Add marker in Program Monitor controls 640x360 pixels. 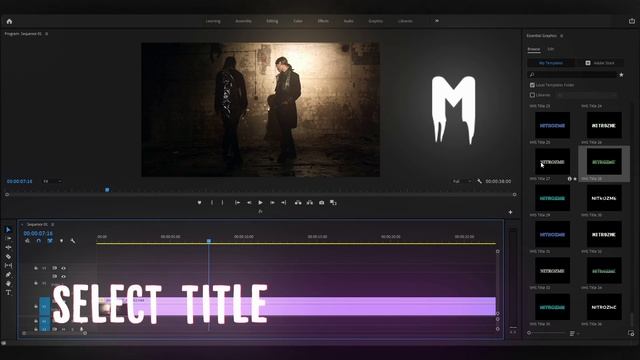199,202
